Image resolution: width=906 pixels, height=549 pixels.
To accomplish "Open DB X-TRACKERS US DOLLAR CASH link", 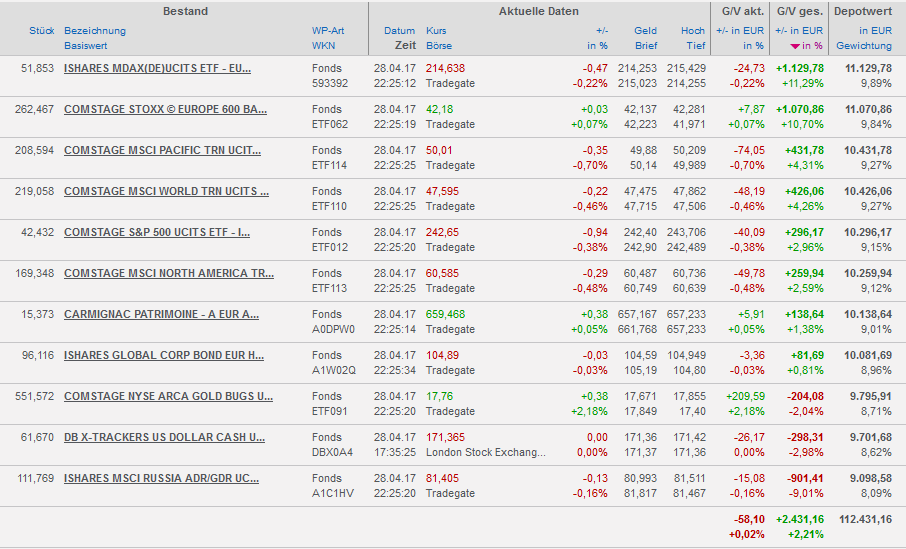I will pos(164,437).
